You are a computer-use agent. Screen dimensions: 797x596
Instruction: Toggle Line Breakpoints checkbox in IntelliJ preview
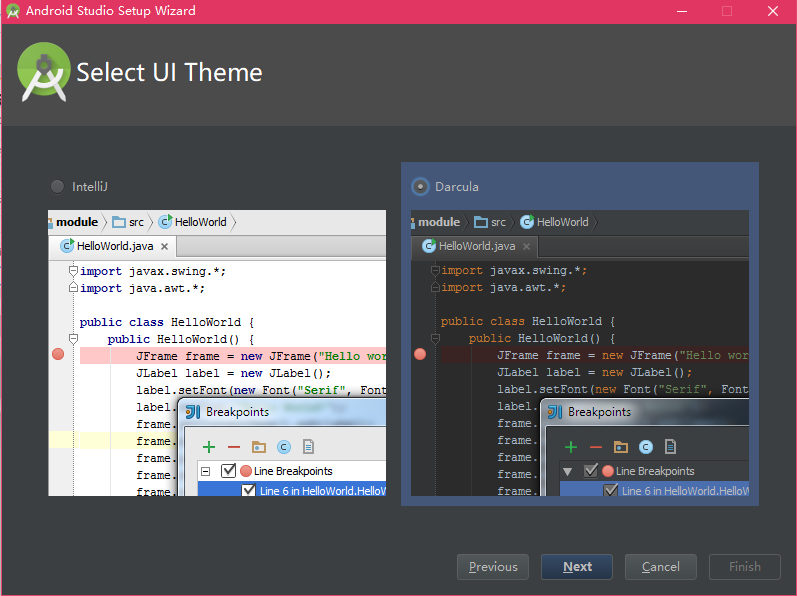(229, 471)
